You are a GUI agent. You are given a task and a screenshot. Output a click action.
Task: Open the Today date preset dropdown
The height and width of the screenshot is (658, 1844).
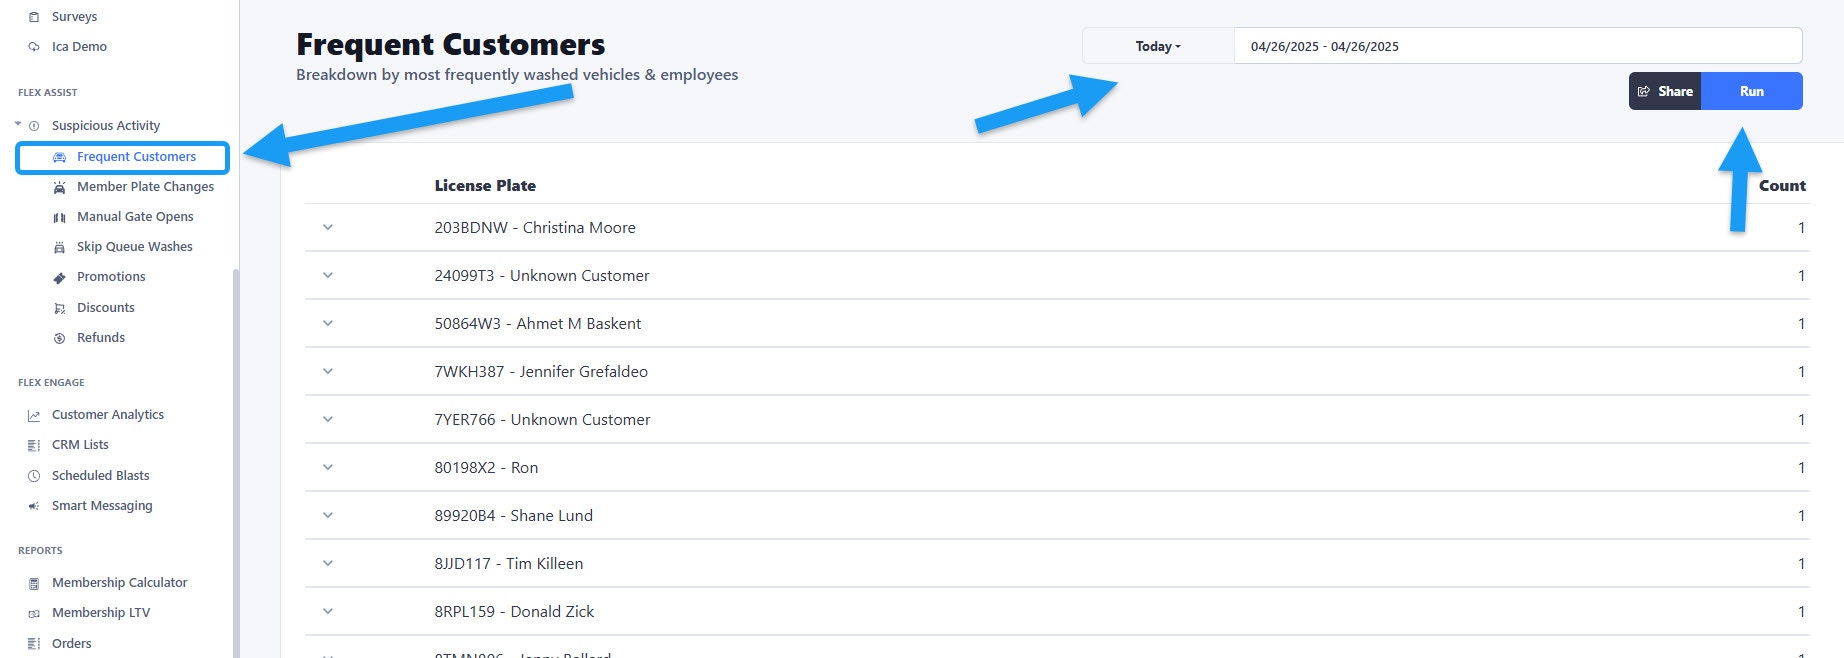(x=1158, y=46)
